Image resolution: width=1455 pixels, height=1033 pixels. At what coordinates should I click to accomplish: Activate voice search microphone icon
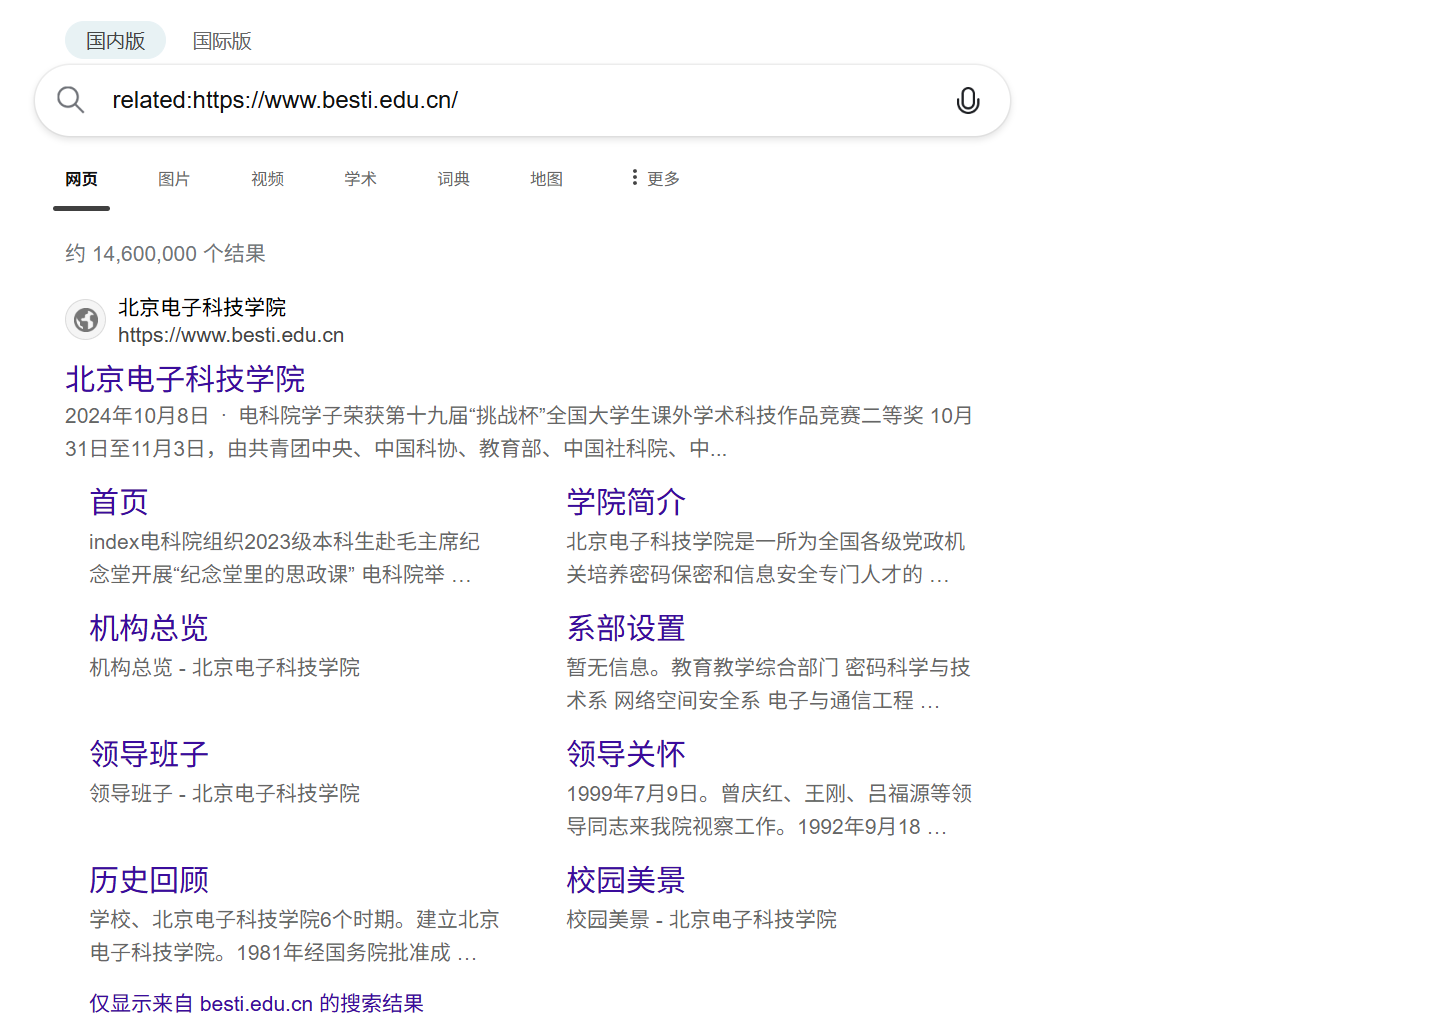coord(968,100)
